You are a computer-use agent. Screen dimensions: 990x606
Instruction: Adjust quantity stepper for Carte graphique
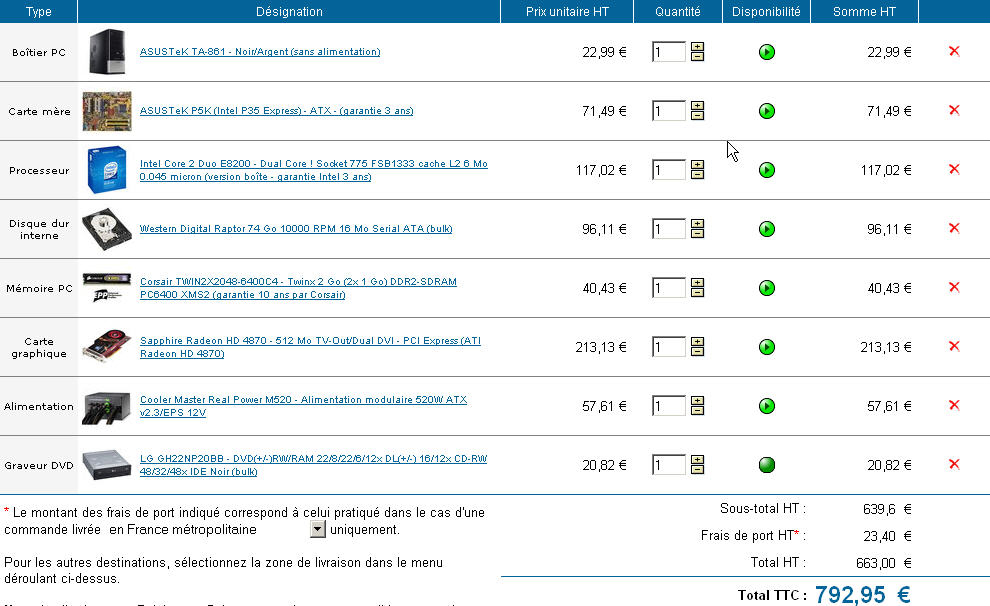tap(697, 347)
